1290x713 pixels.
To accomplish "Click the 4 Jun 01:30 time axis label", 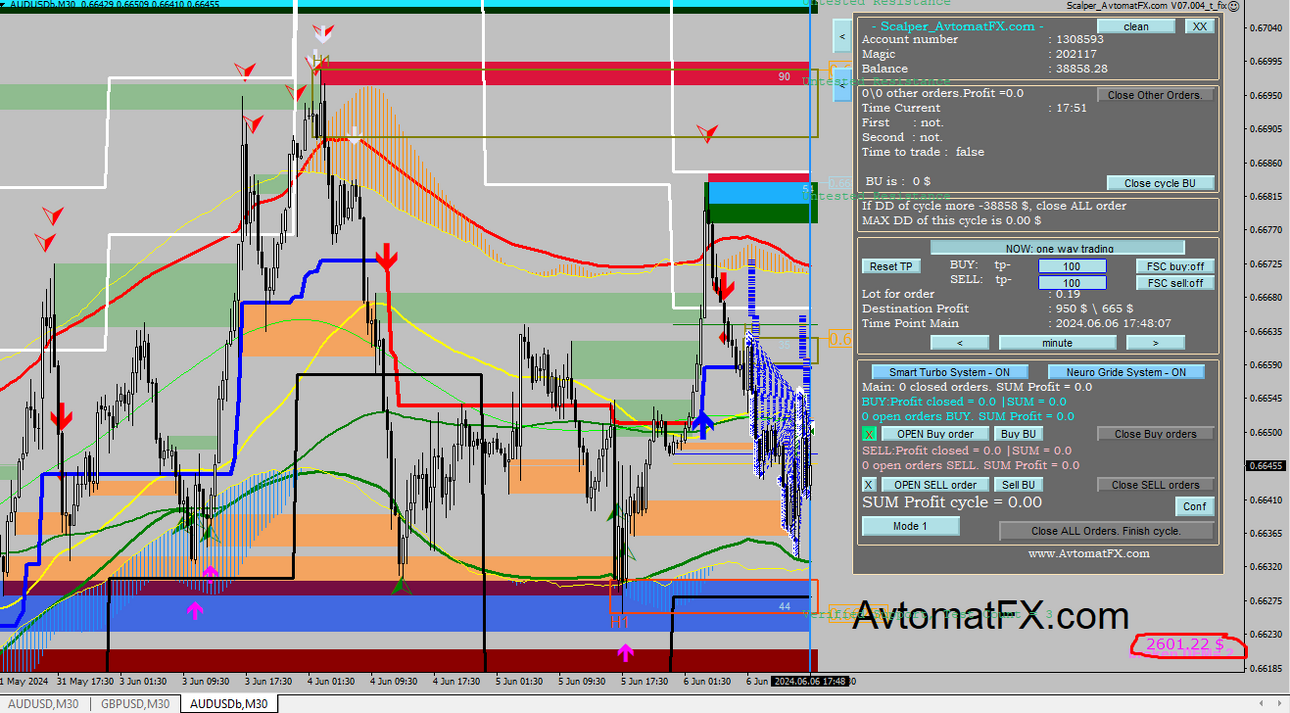I will 332,682.
